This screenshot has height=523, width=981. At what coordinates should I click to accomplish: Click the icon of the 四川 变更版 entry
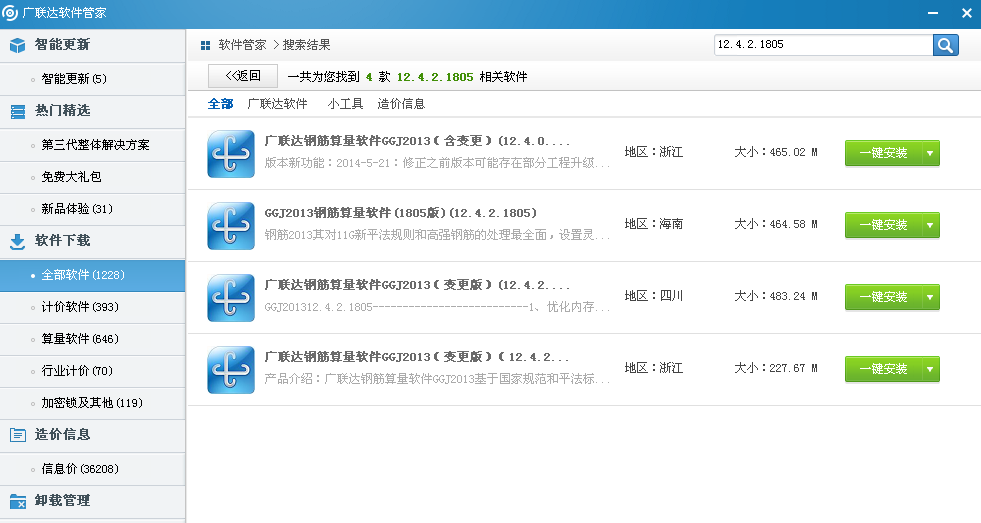click(231, 298)
